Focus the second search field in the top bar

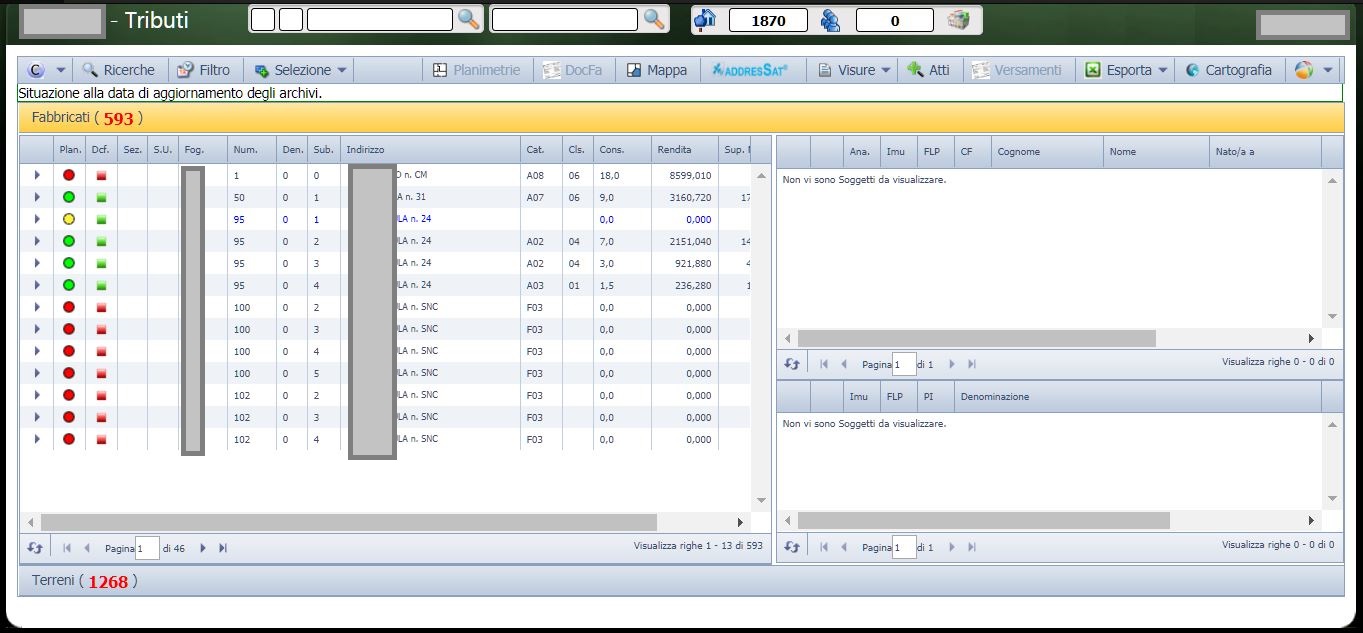565,19
